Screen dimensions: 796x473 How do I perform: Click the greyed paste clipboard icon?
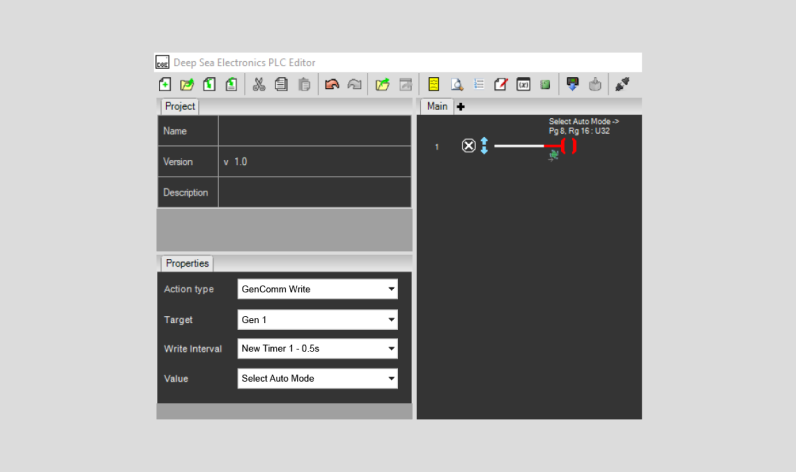[304, 84]
